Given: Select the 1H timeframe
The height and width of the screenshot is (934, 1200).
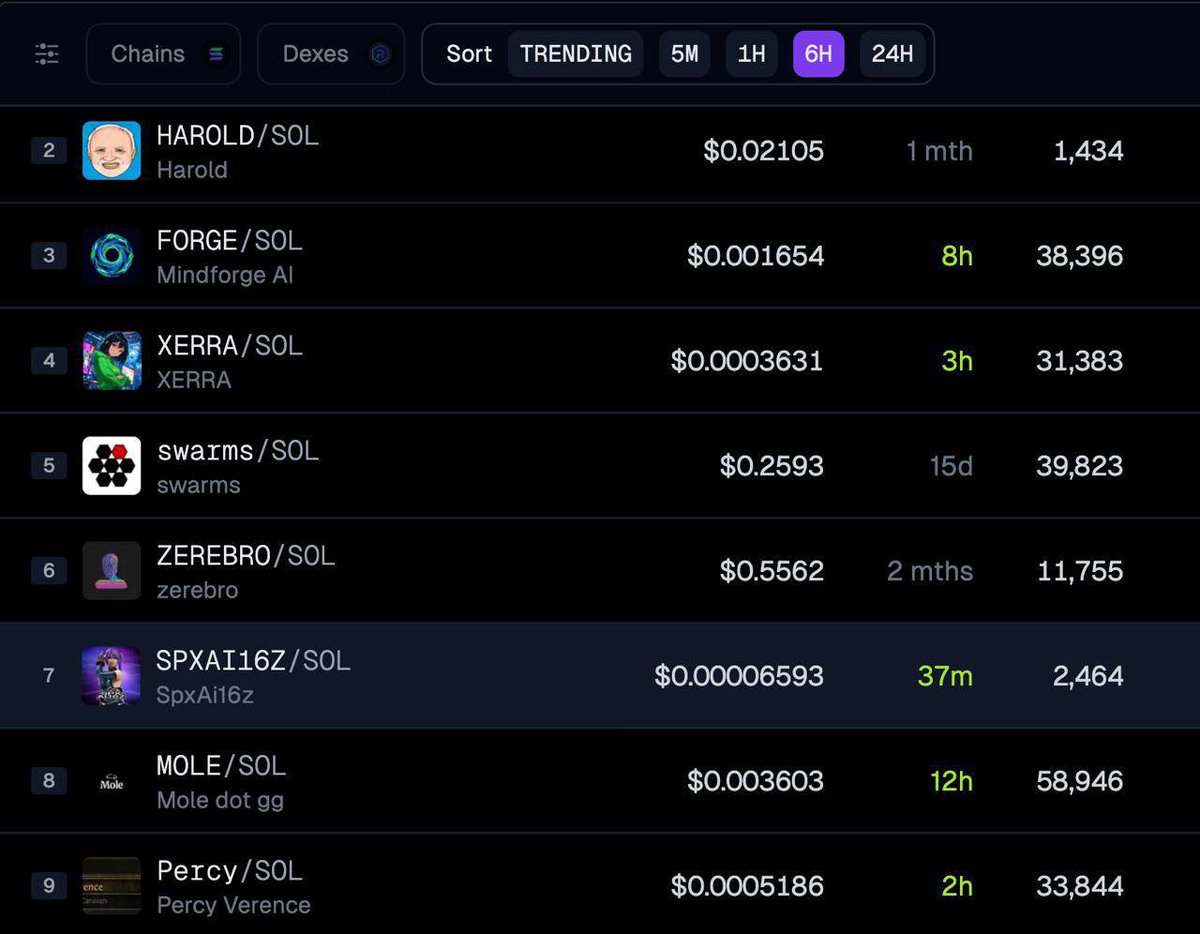Looking at the screenshot, I should [751, 54].
